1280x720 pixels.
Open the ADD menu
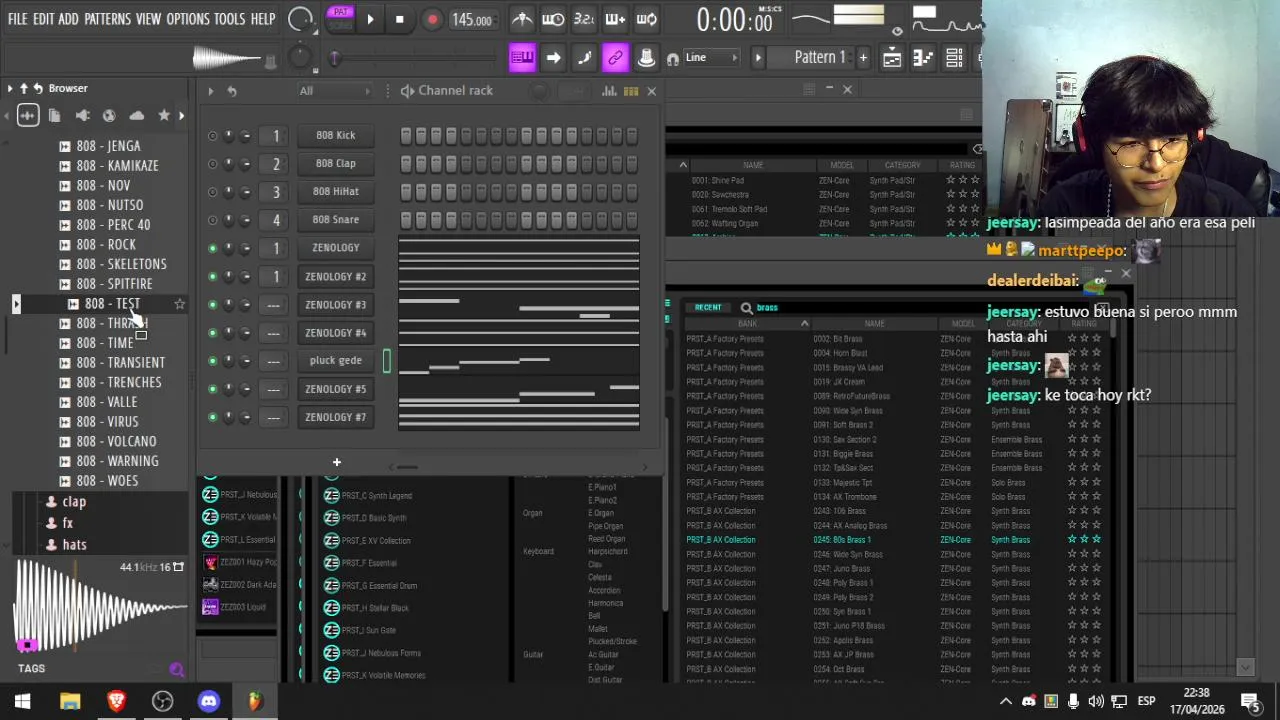coord(68,19)
